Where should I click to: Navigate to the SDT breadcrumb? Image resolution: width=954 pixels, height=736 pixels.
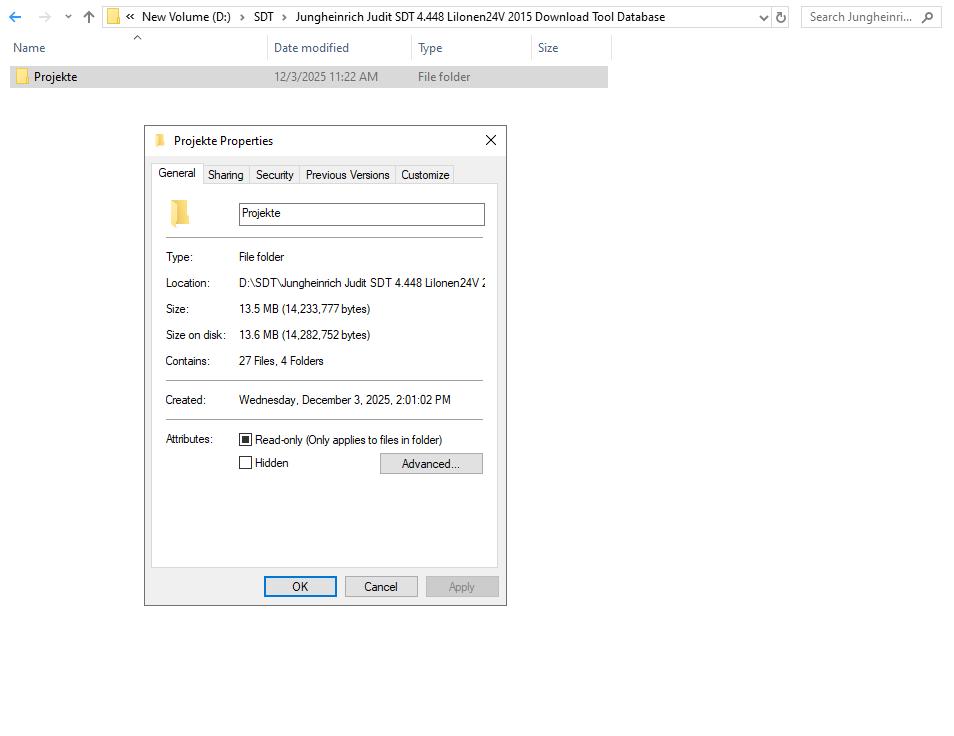(x=263, y=17)
